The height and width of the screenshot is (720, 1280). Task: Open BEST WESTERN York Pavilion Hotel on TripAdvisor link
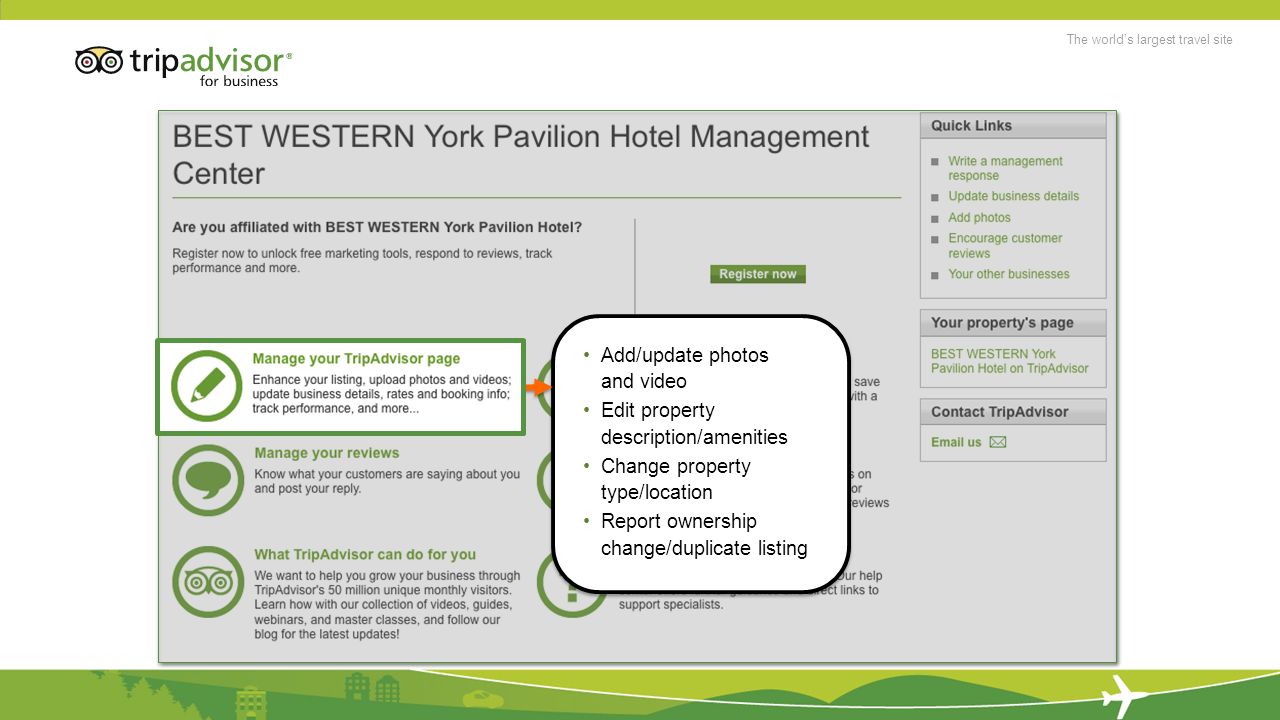pyautogui.click(x=1009, y=361)
